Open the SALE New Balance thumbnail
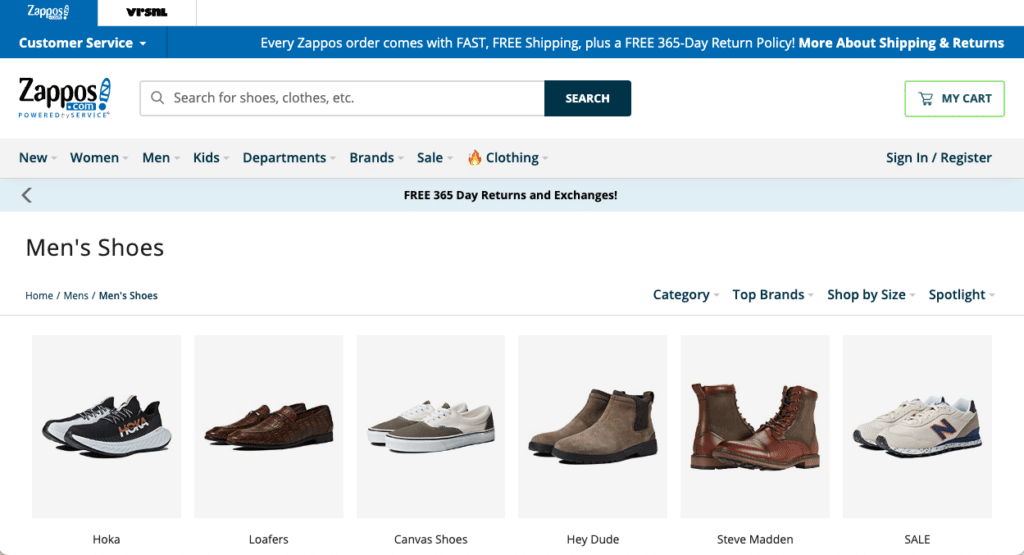The image size is (1024, 555). point(917,426)
